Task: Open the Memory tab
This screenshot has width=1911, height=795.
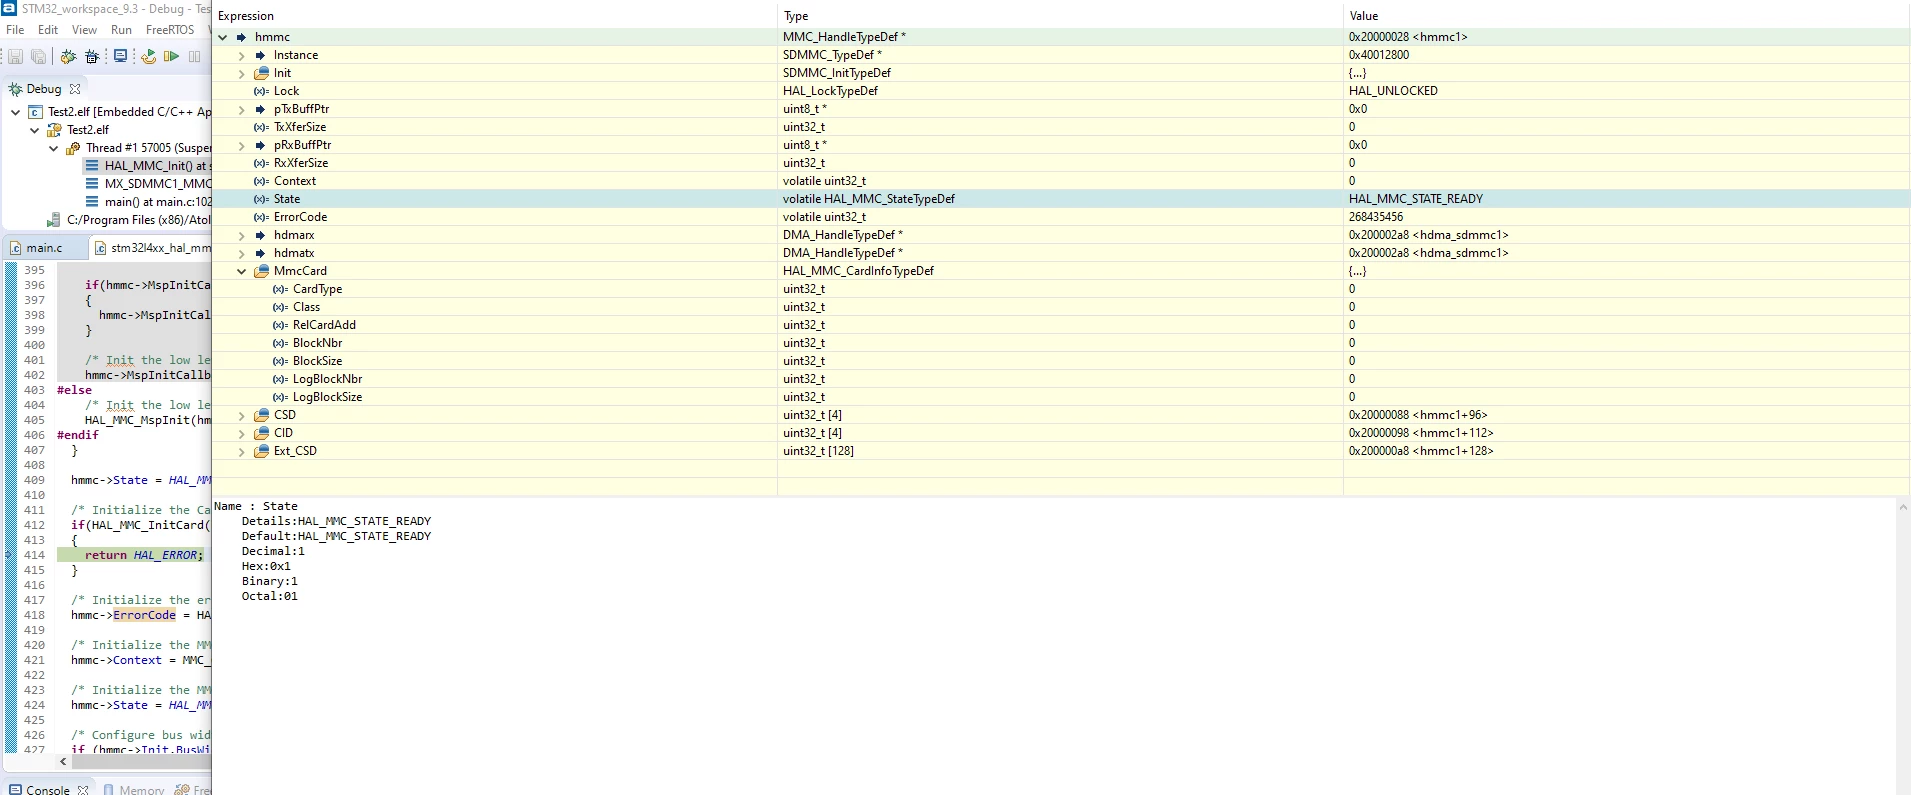Action: tap(141, 789)
